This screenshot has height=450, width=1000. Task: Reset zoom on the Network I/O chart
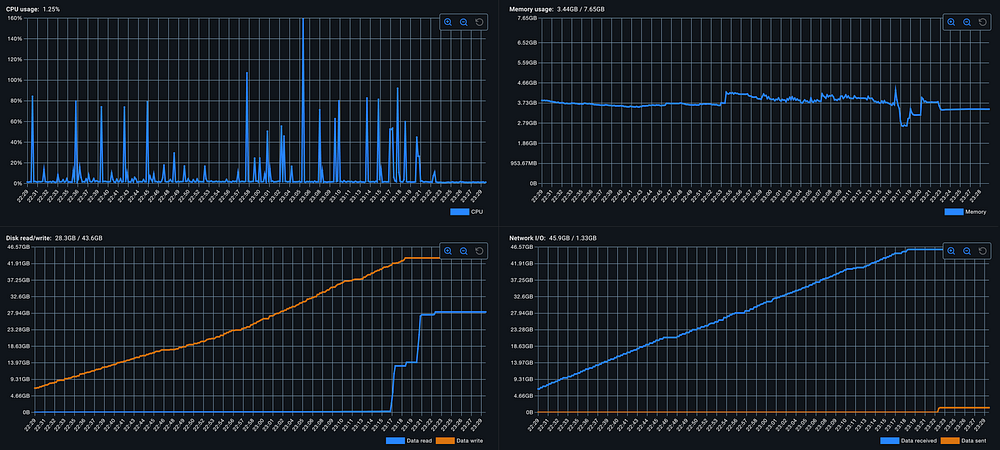click(983, 251)
